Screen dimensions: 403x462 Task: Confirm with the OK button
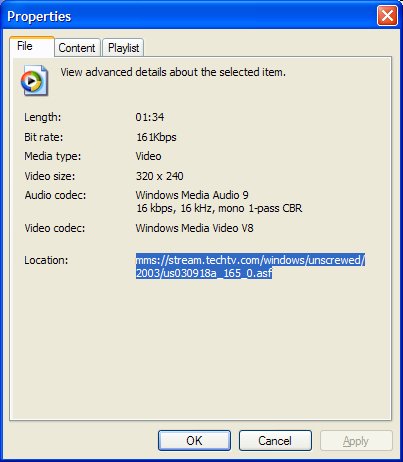tap(194, 440)
